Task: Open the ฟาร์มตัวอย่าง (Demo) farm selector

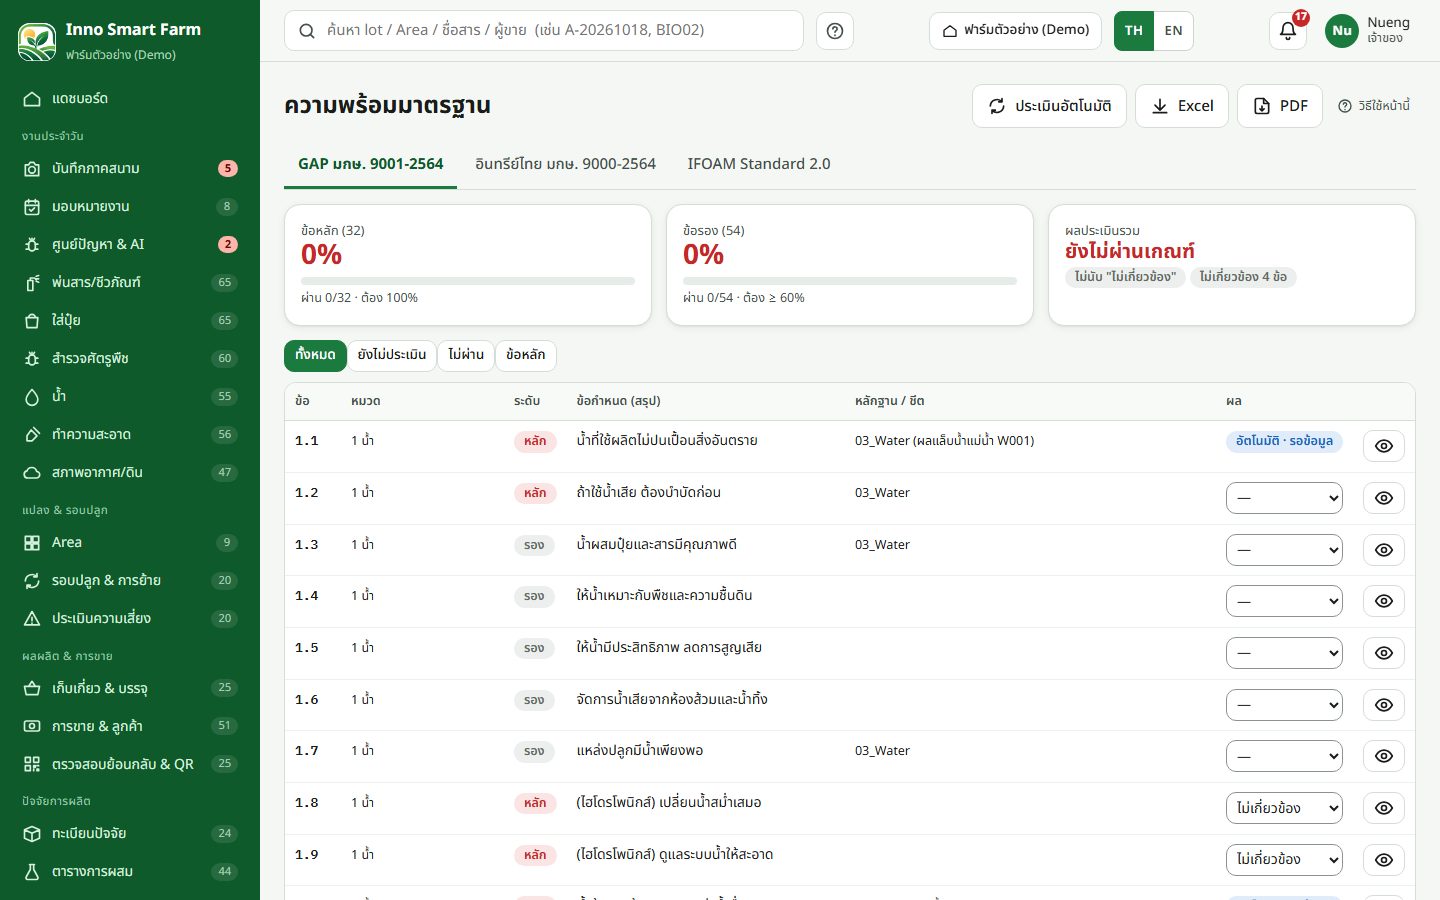Action: point(1016,31)
